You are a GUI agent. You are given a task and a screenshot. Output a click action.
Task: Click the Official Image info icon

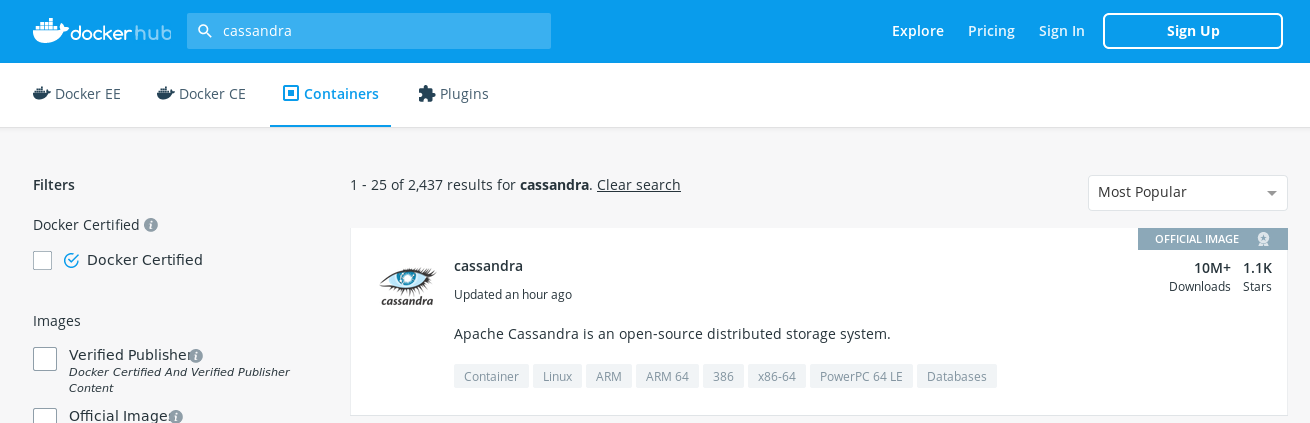(x=176, y=416)
